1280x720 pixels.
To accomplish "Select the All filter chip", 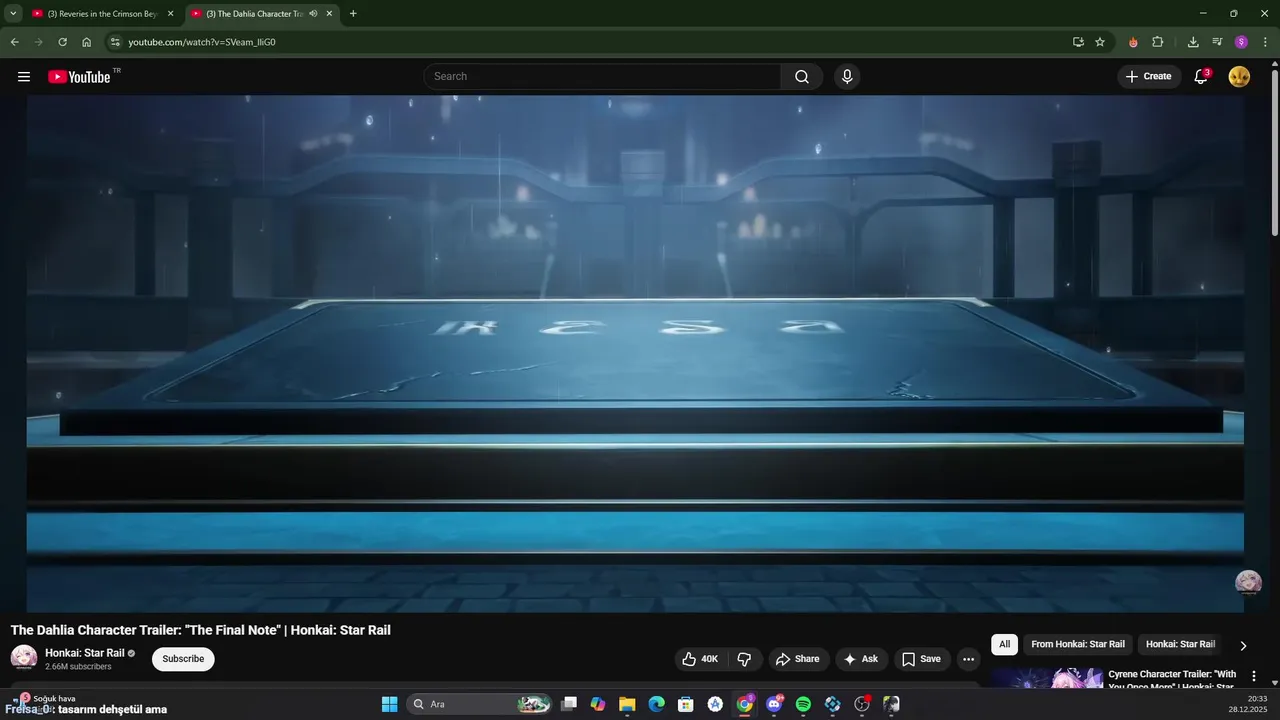I will point(1004,645).
